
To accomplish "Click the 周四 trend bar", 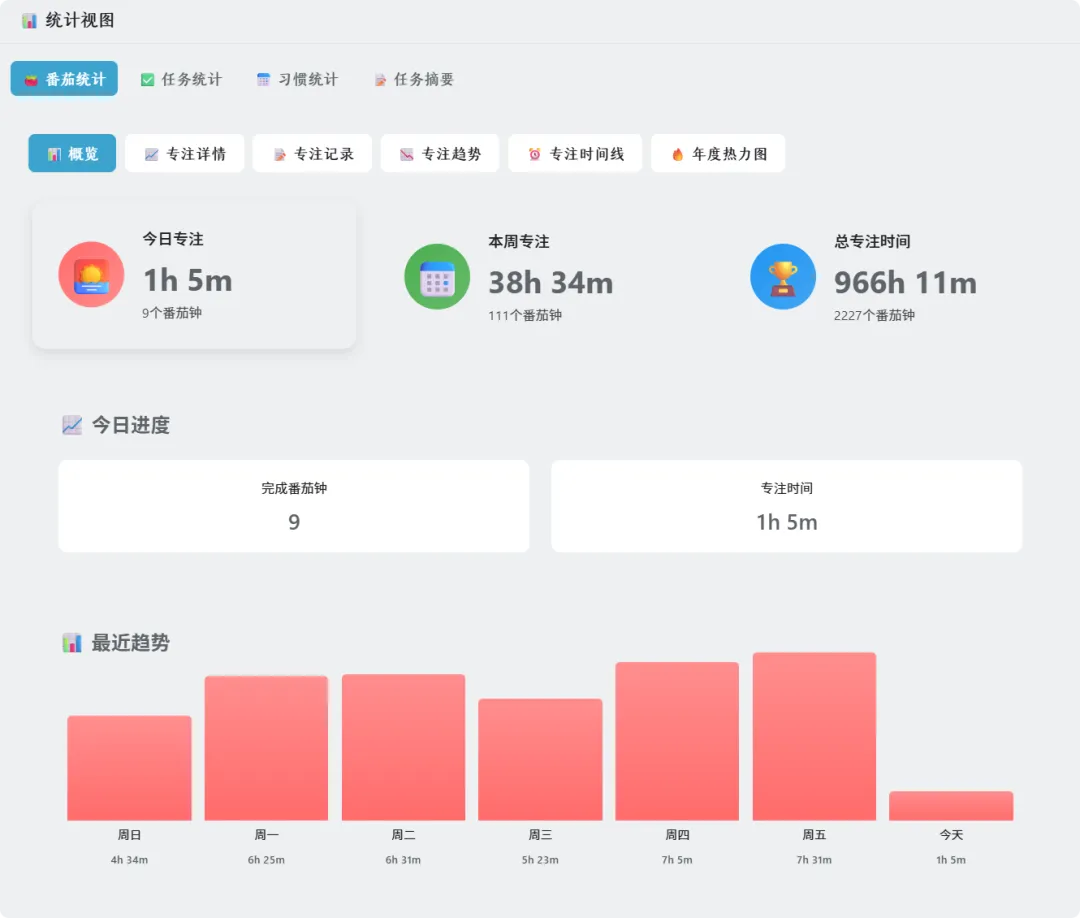I will point(677,741).
